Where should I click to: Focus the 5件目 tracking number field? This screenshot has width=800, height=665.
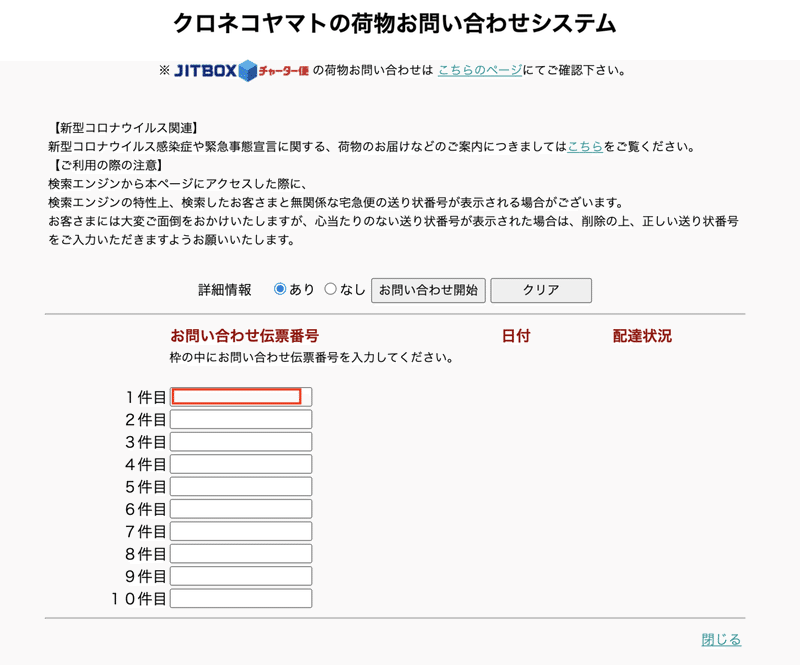point(241,487)
